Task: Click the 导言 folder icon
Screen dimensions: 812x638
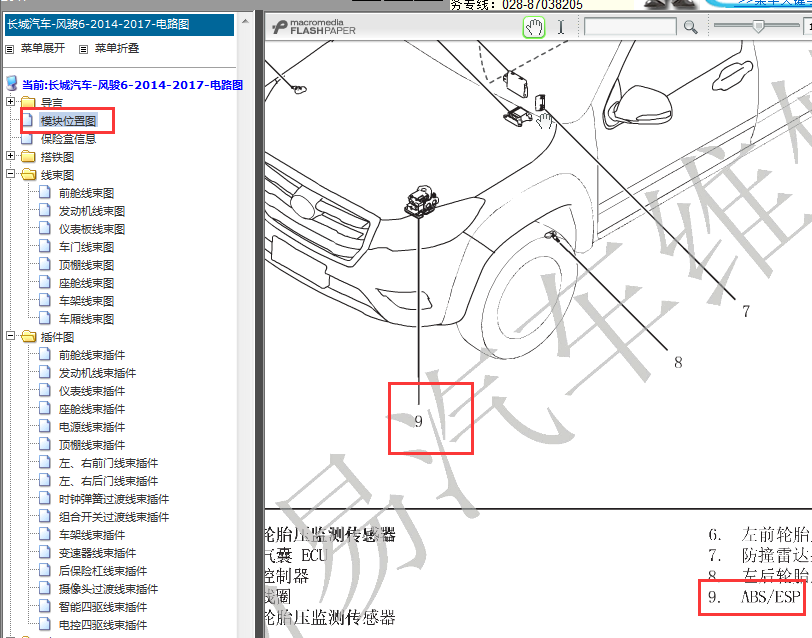Action: click(28, 102)
